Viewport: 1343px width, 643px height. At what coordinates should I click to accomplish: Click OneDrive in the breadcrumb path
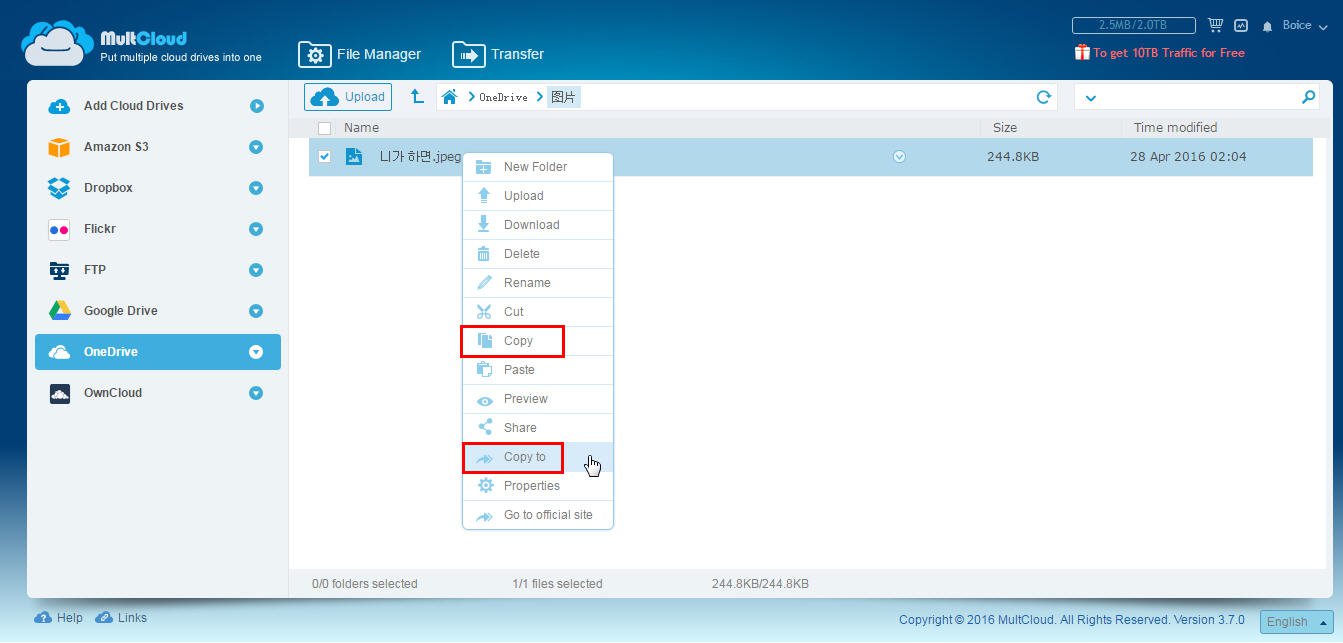[503, 97]
